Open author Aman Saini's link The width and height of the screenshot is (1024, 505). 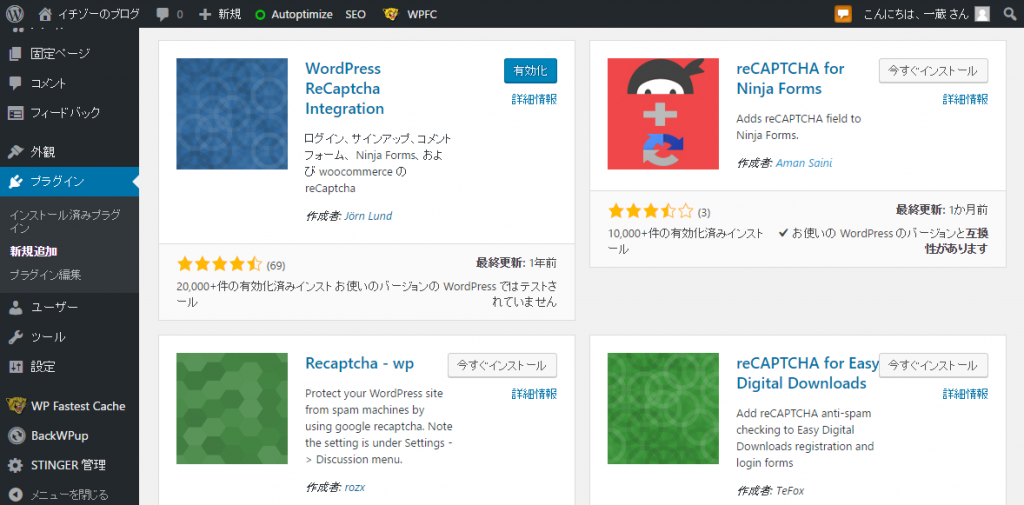(x=804, y=163)
